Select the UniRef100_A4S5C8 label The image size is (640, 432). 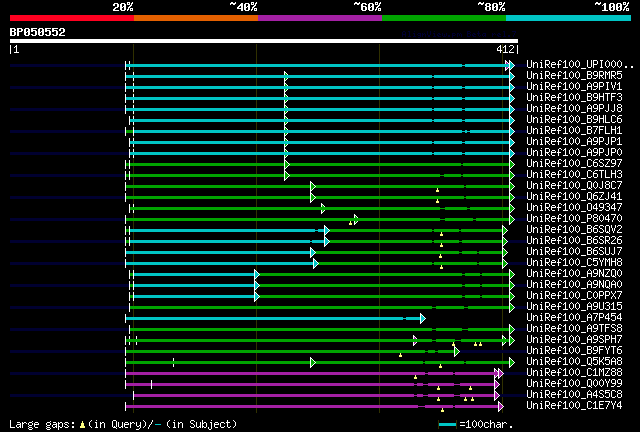tap(574, 395)
